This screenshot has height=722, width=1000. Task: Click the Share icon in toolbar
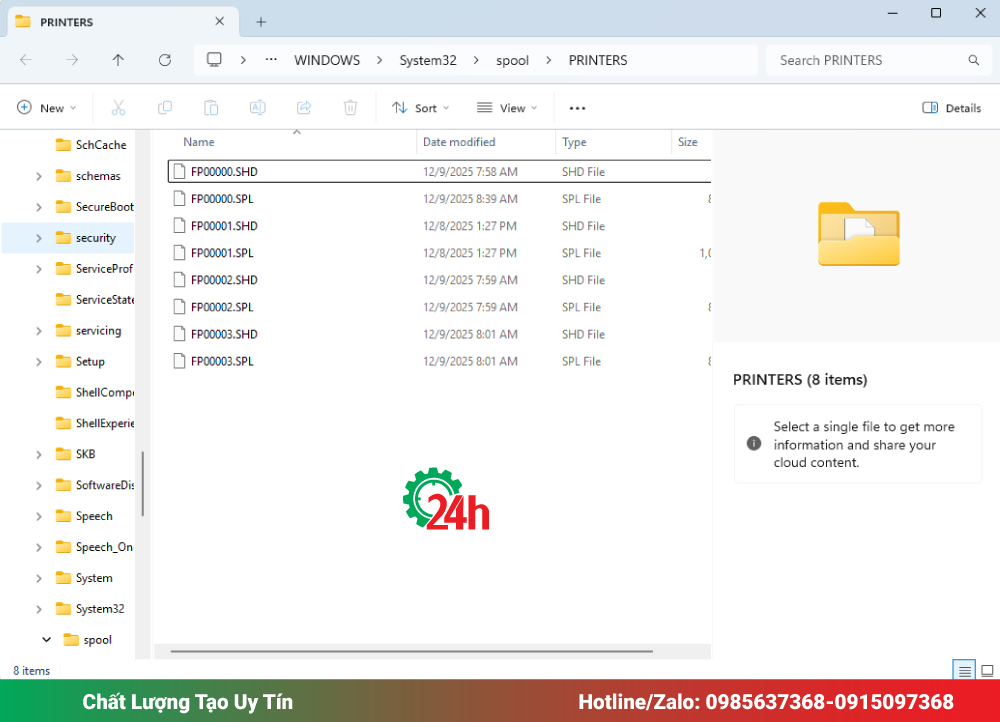click(304, 108)
